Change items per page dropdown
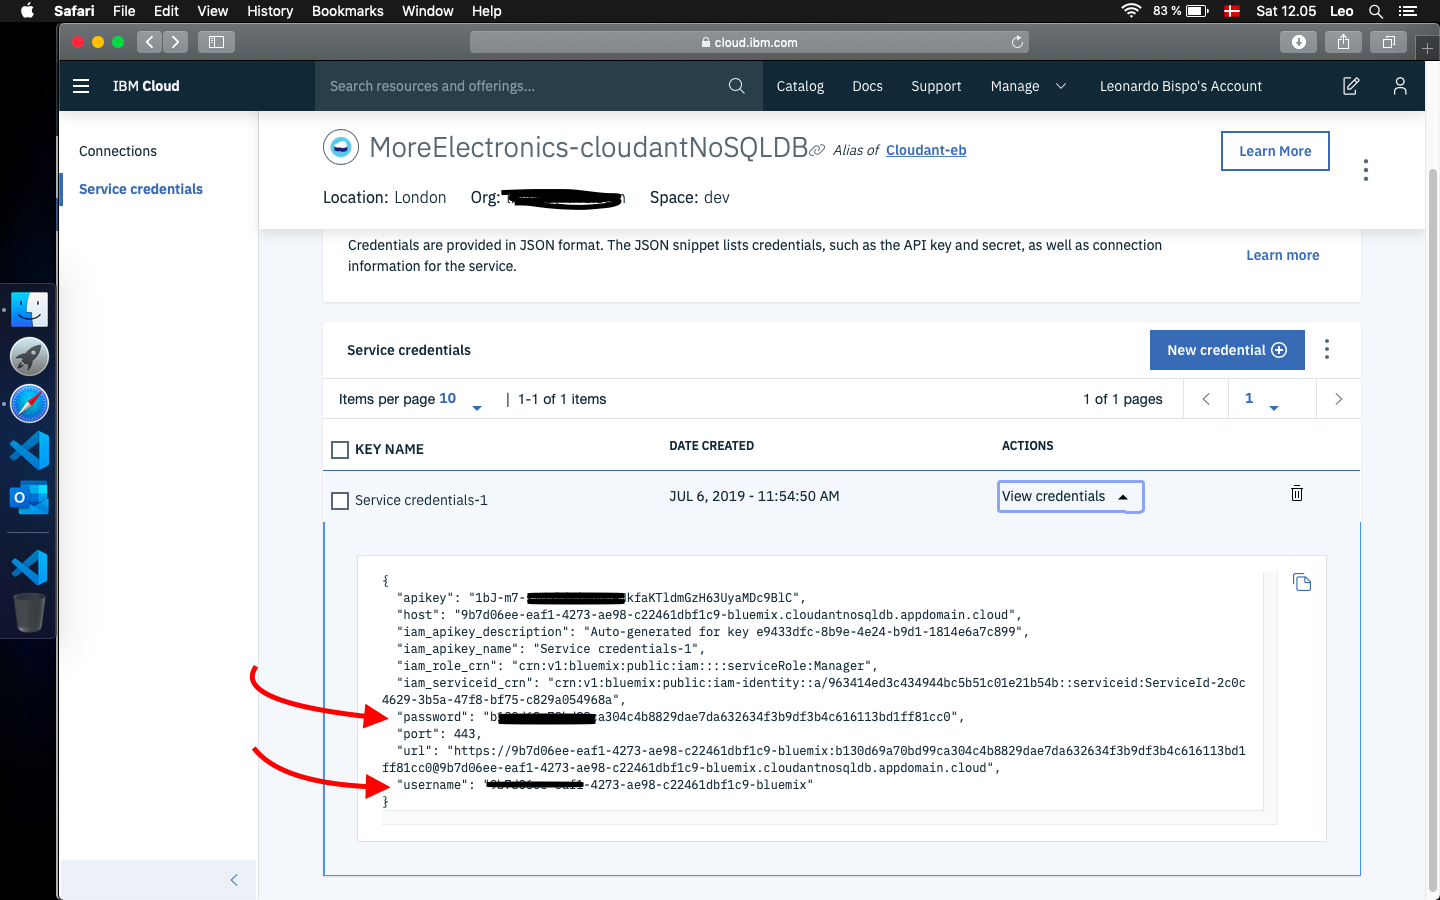 [460, 399]
